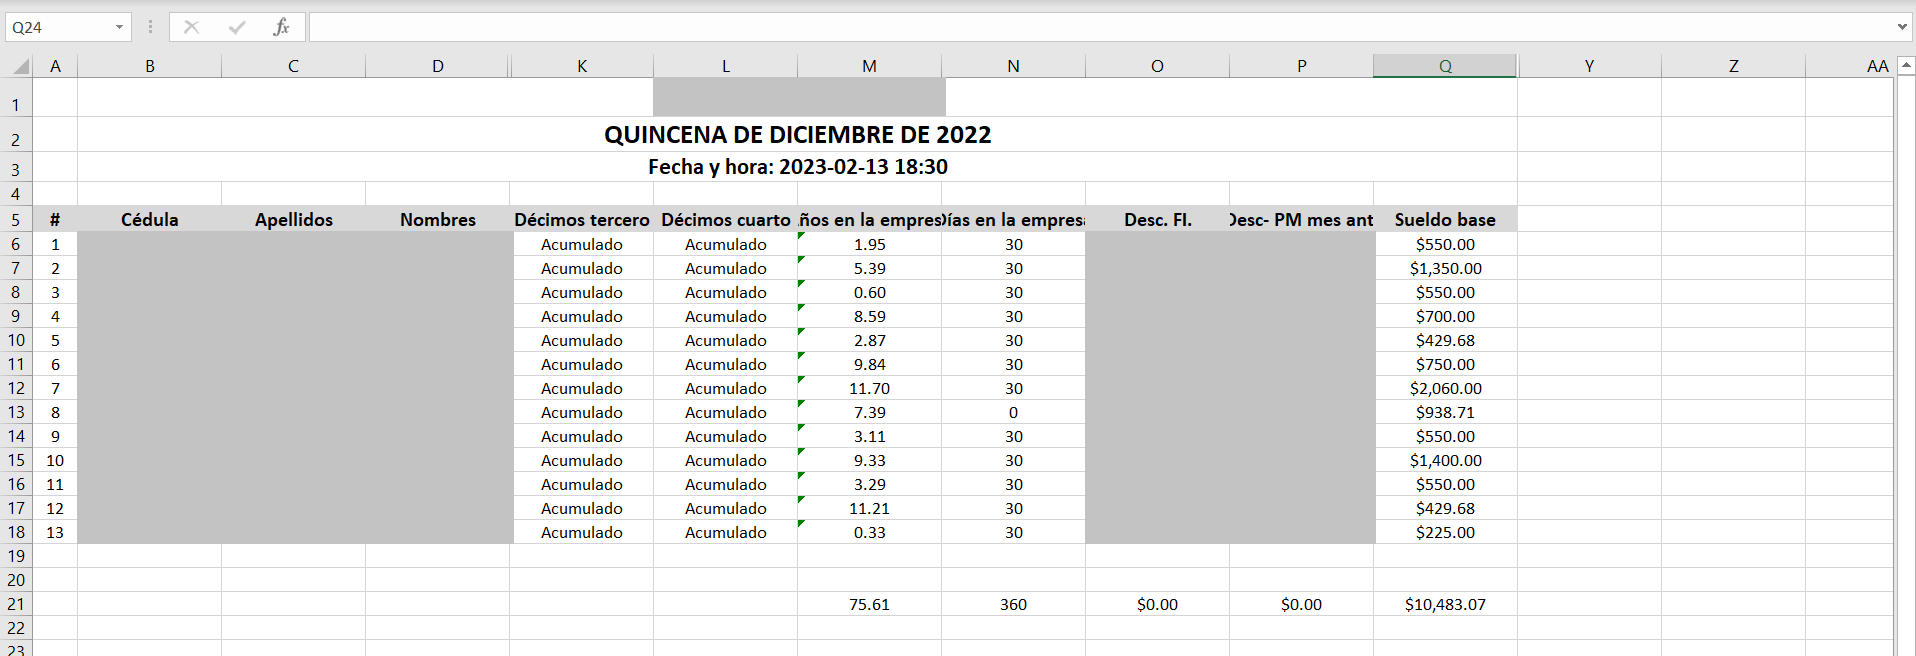Viewport: 1916px width, 656px height.
Task: Click the Select All corner triangle
Action: tap(20, 67)
